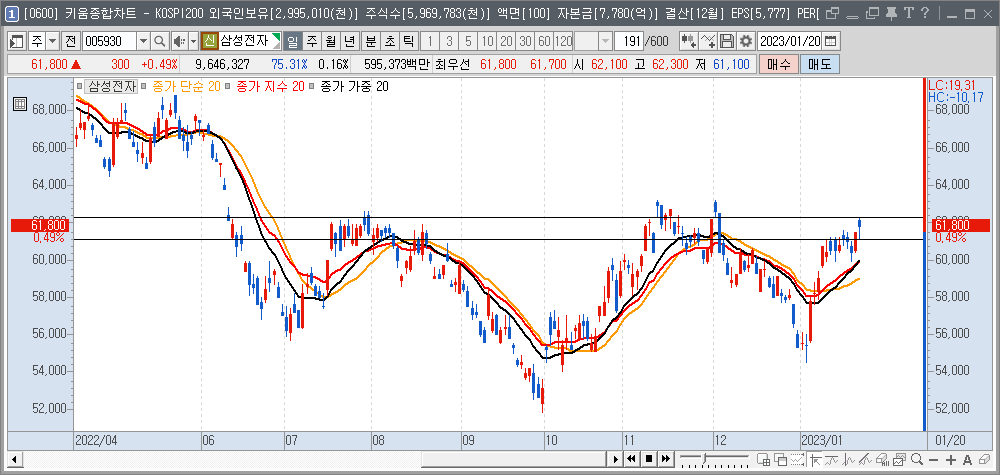
Task: Click the 종가 가중 20 legend checkbox label
Action: [x=354, y=86]
